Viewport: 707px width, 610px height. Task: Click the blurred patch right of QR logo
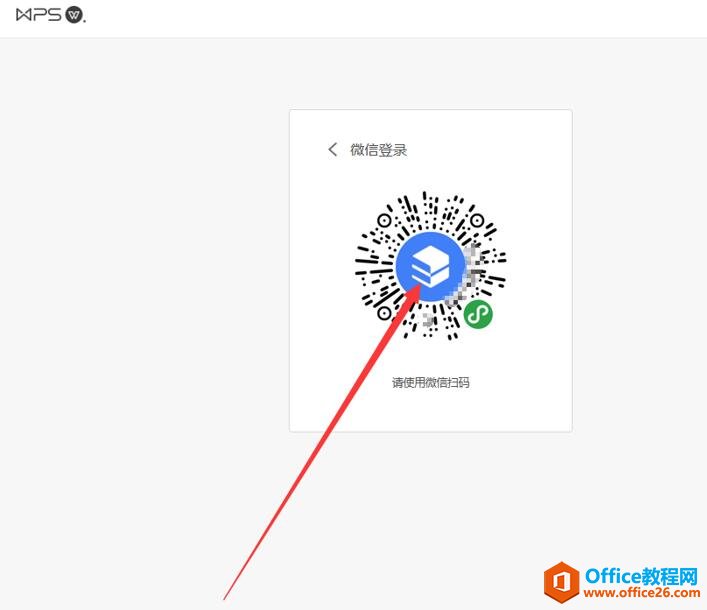[x=467, y=273]
